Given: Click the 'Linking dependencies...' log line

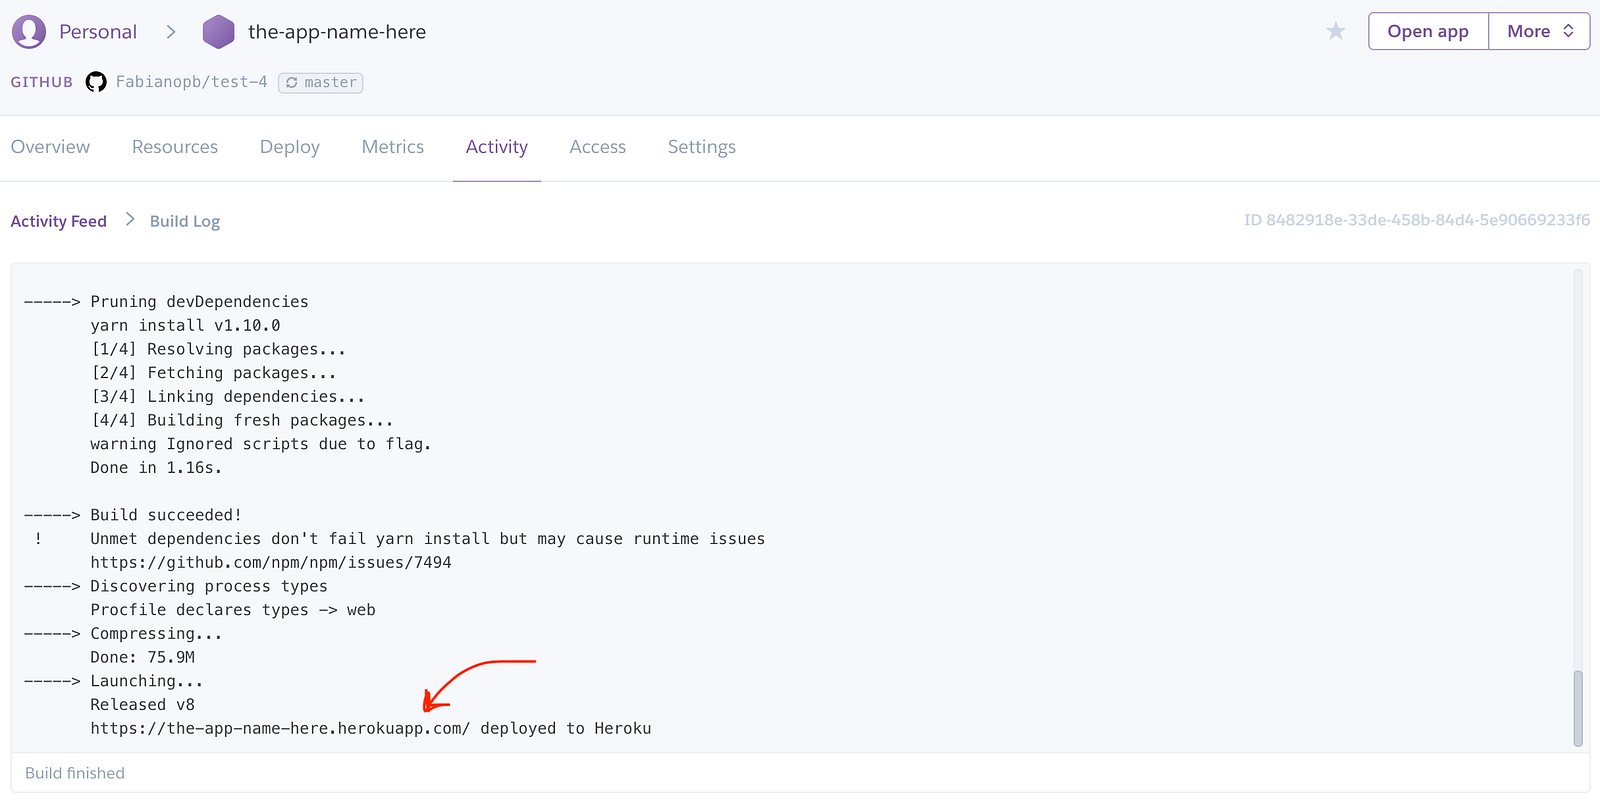Looking at the screenshot, I should [x=227, y=397].
